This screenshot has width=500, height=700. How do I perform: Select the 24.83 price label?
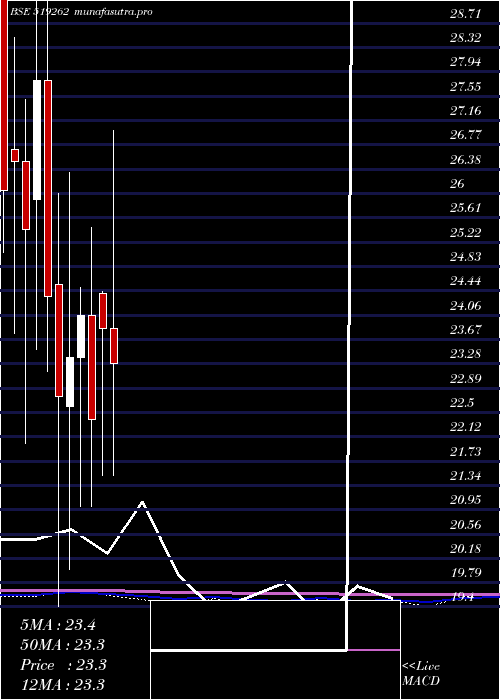pyautogui.click(x=465, y=257)
